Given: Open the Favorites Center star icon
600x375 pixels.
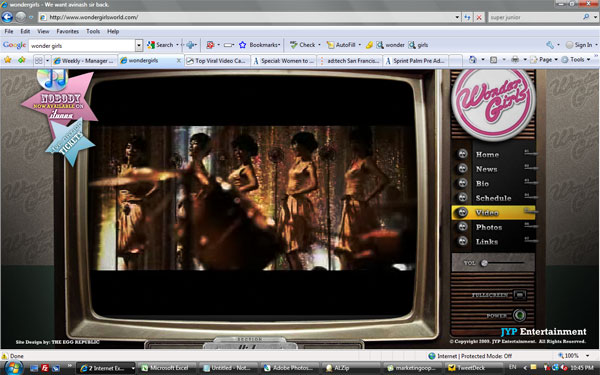Looking at the screenshot, I should 8,60.
